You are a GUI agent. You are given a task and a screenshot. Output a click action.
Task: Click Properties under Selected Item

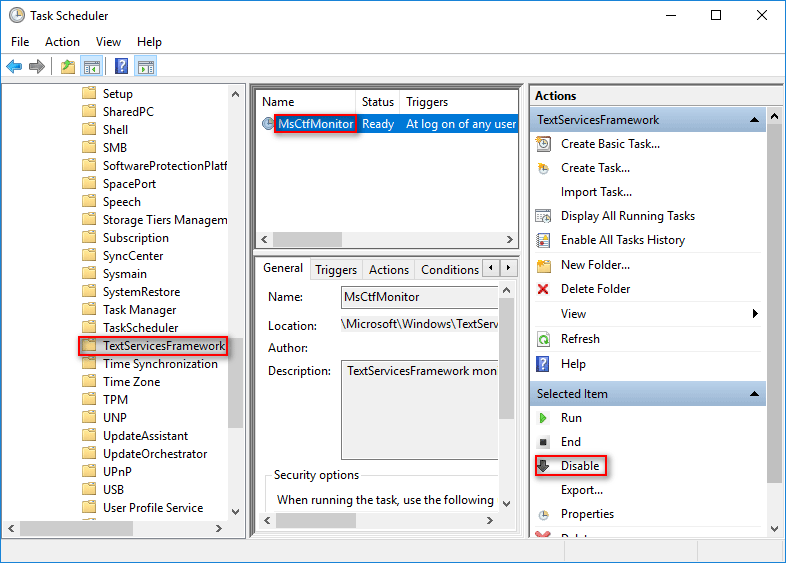click(587, 514)
